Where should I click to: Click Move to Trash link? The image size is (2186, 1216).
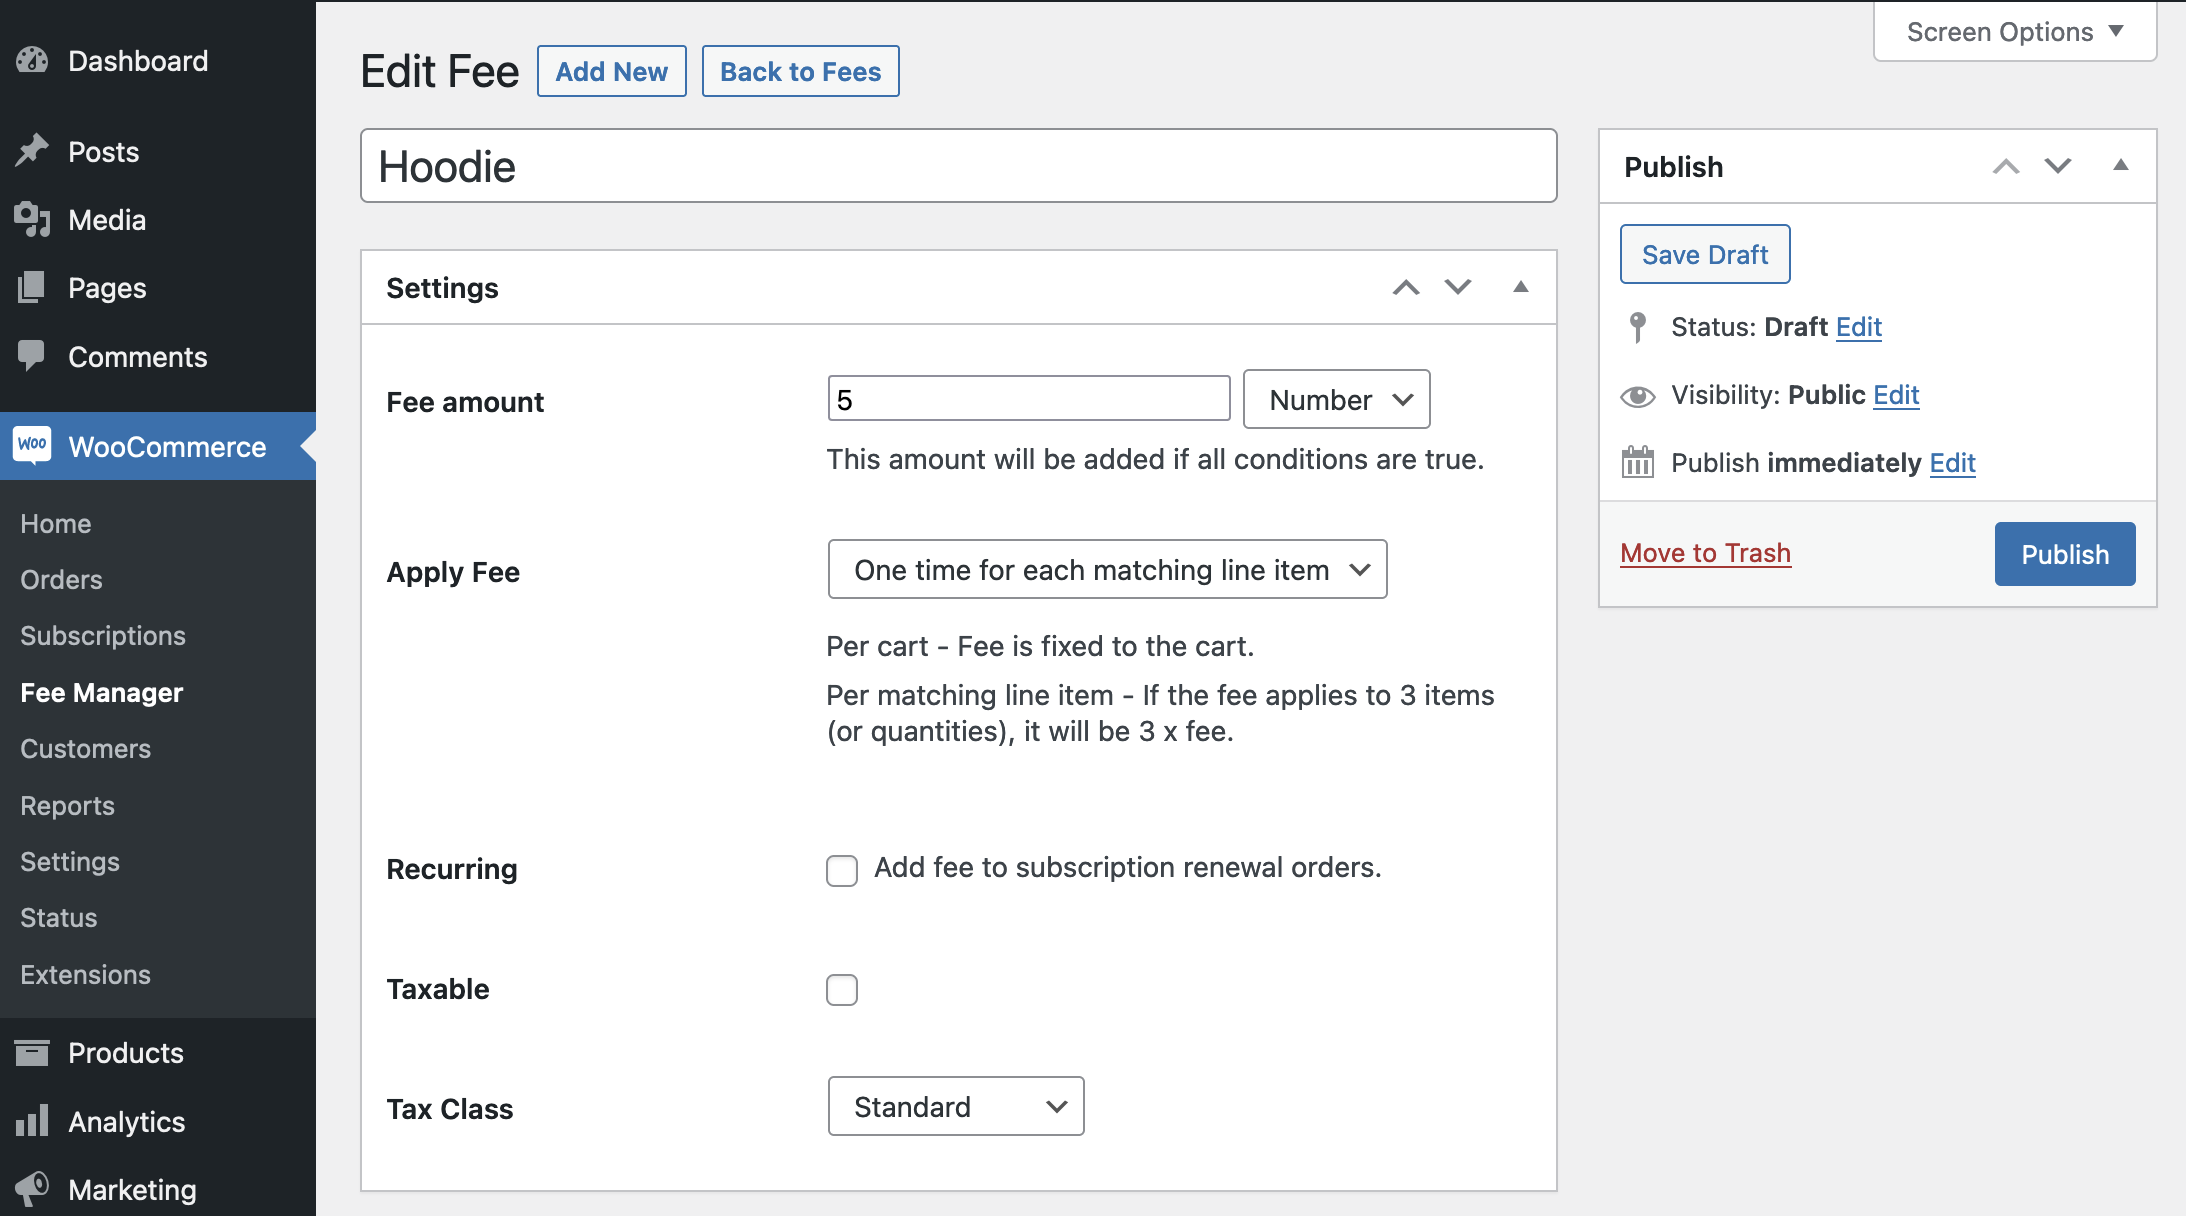point(1705,553)
